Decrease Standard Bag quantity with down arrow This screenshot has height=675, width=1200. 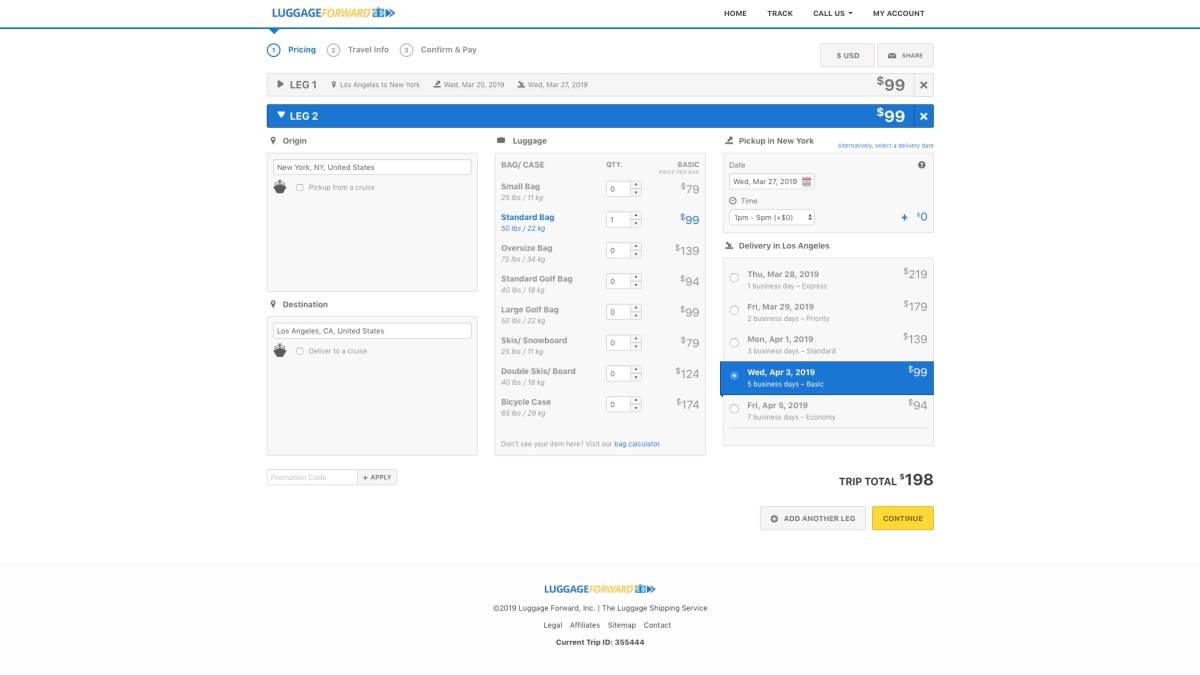[636, 223]
